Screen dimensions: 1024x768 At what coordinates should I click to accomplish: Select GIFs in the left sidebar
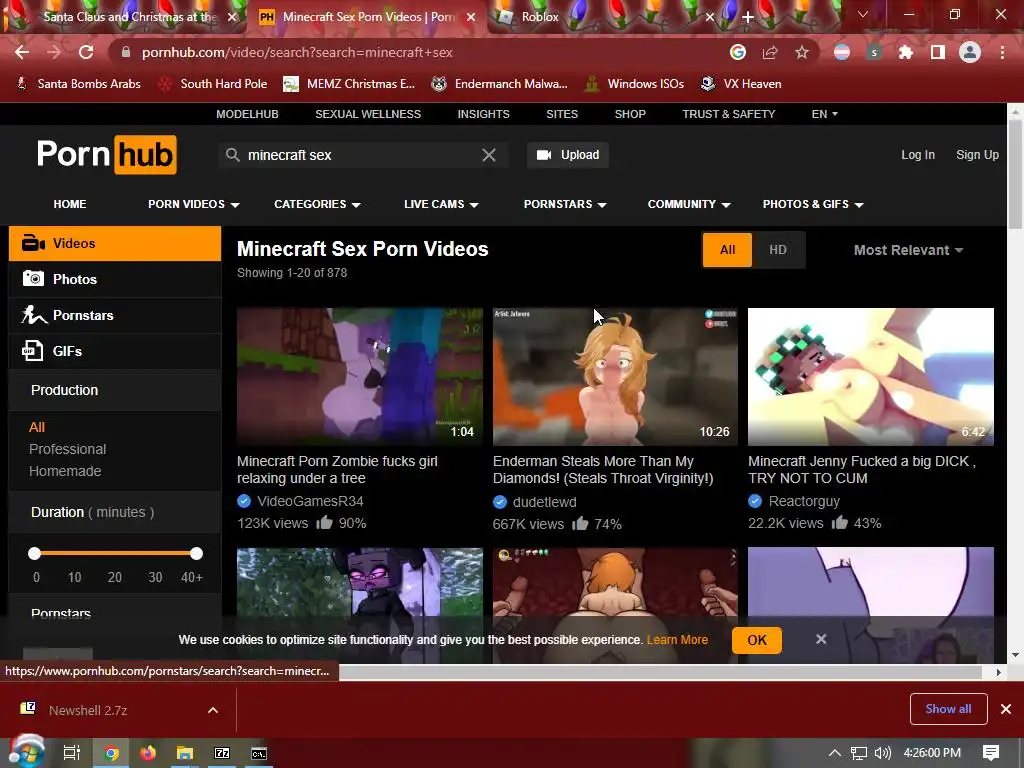[x=115, y=351]
